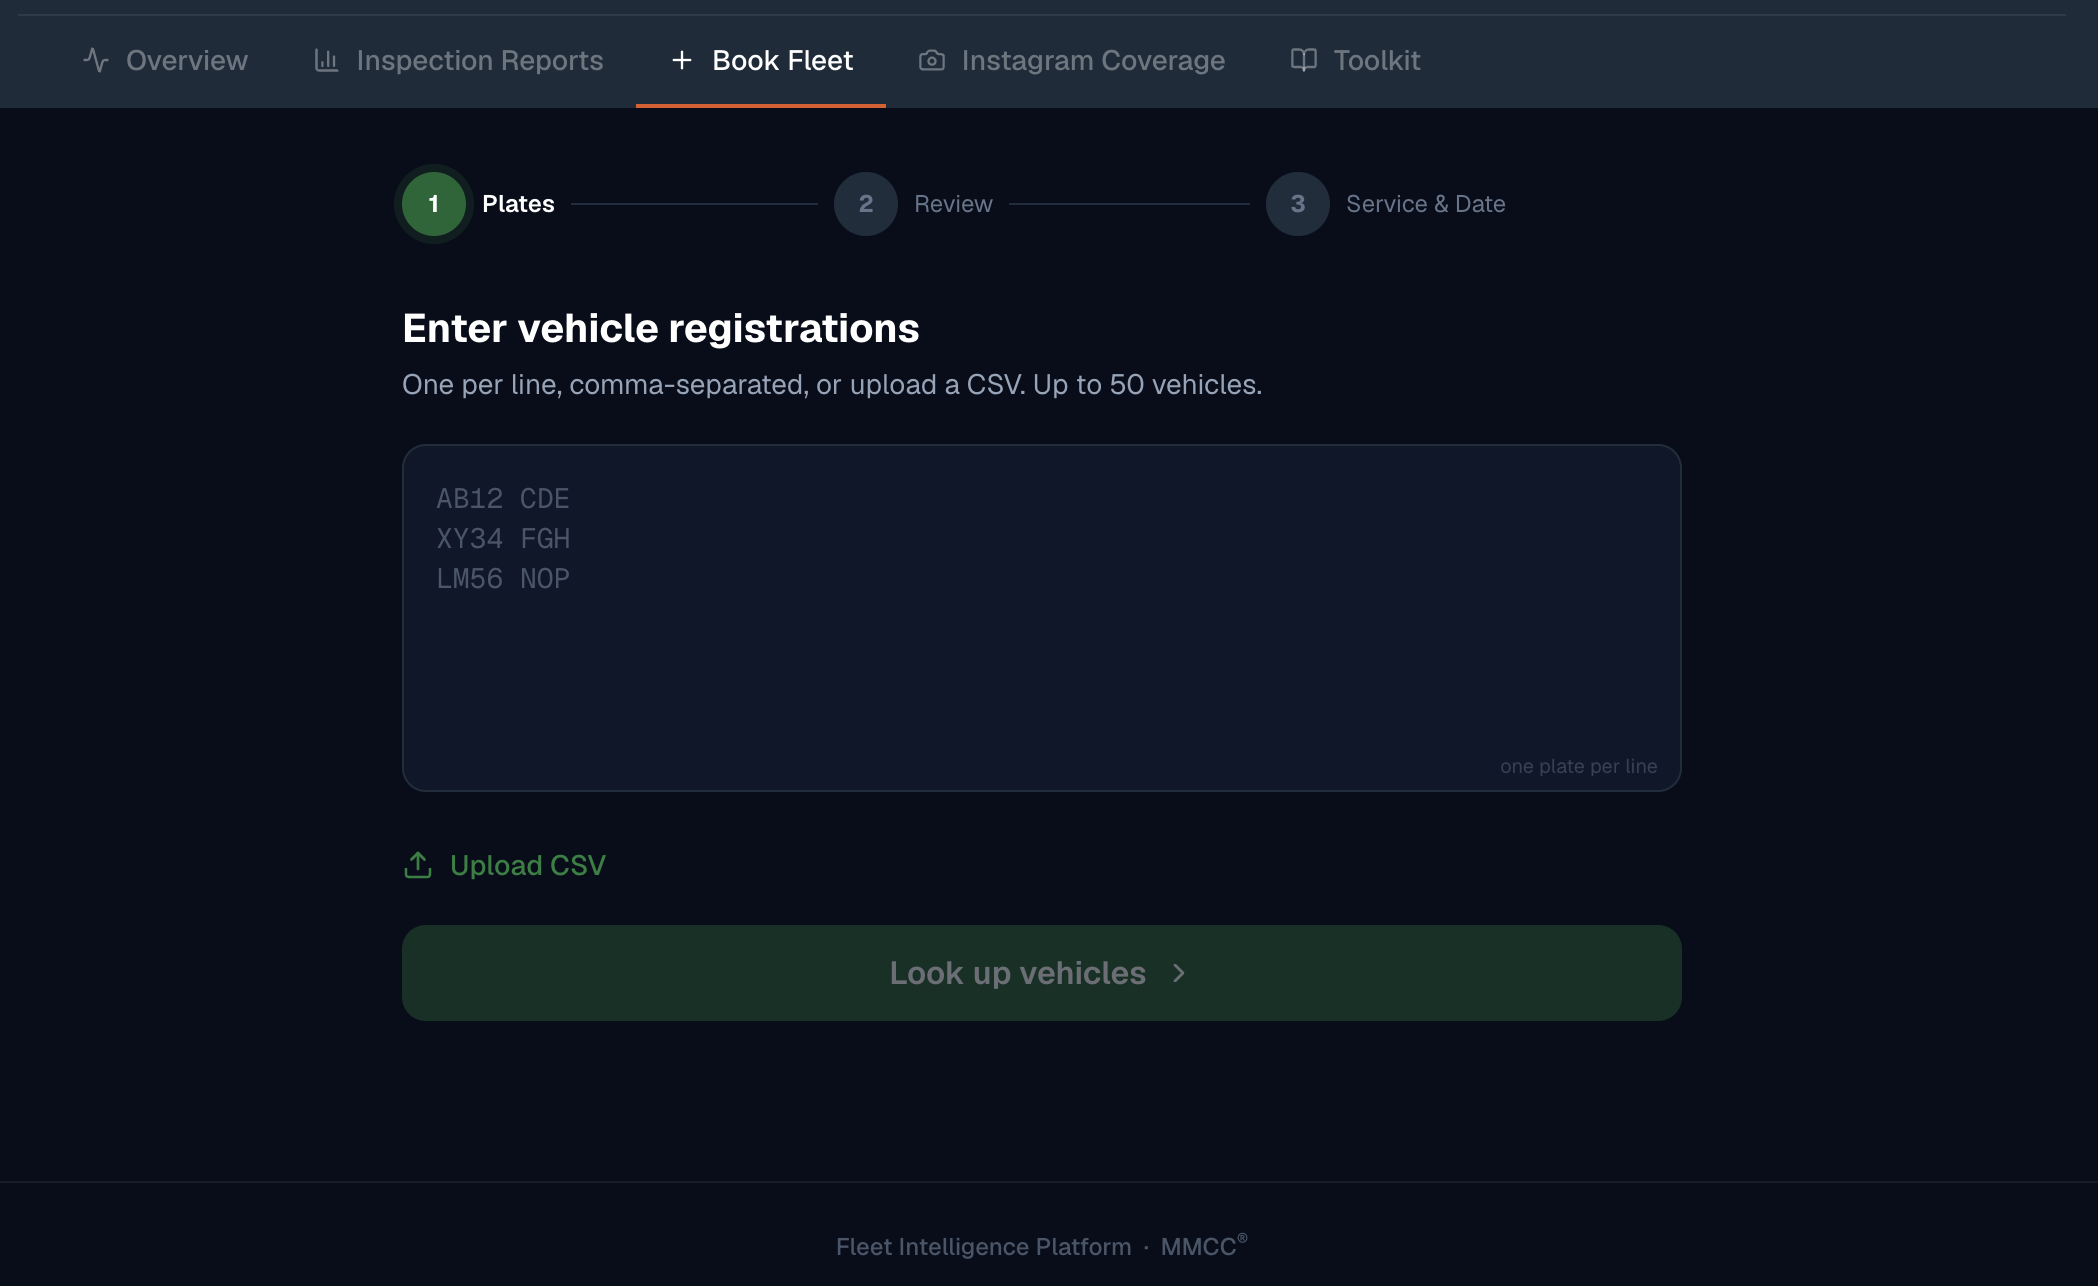Select step 2 Review circle

pos(866,204)
